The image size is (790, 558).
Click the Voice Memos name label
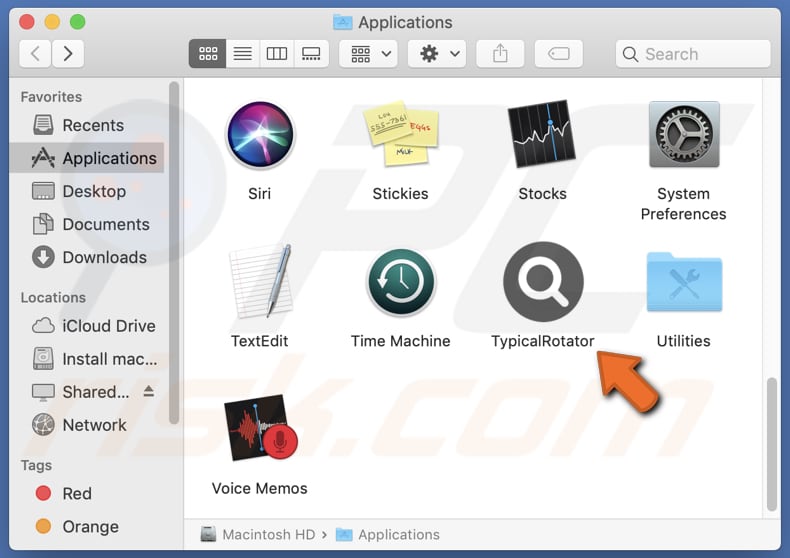(x=259, y=488)
